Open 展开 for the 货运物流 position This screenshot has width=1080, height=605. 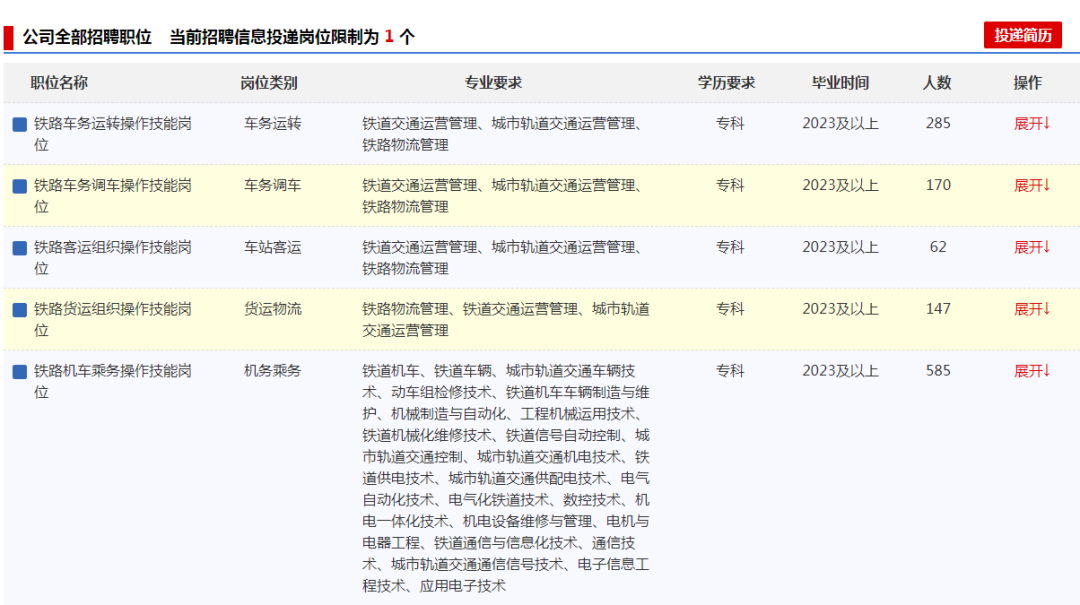1032,310
